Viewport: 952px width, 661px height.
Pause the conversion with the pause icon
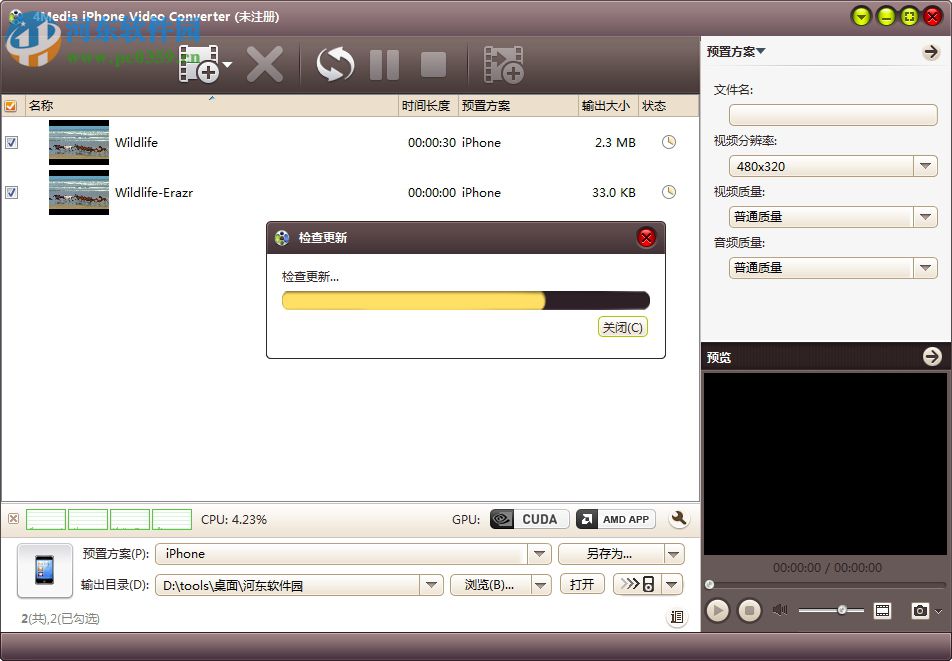[x=384, y=62]
